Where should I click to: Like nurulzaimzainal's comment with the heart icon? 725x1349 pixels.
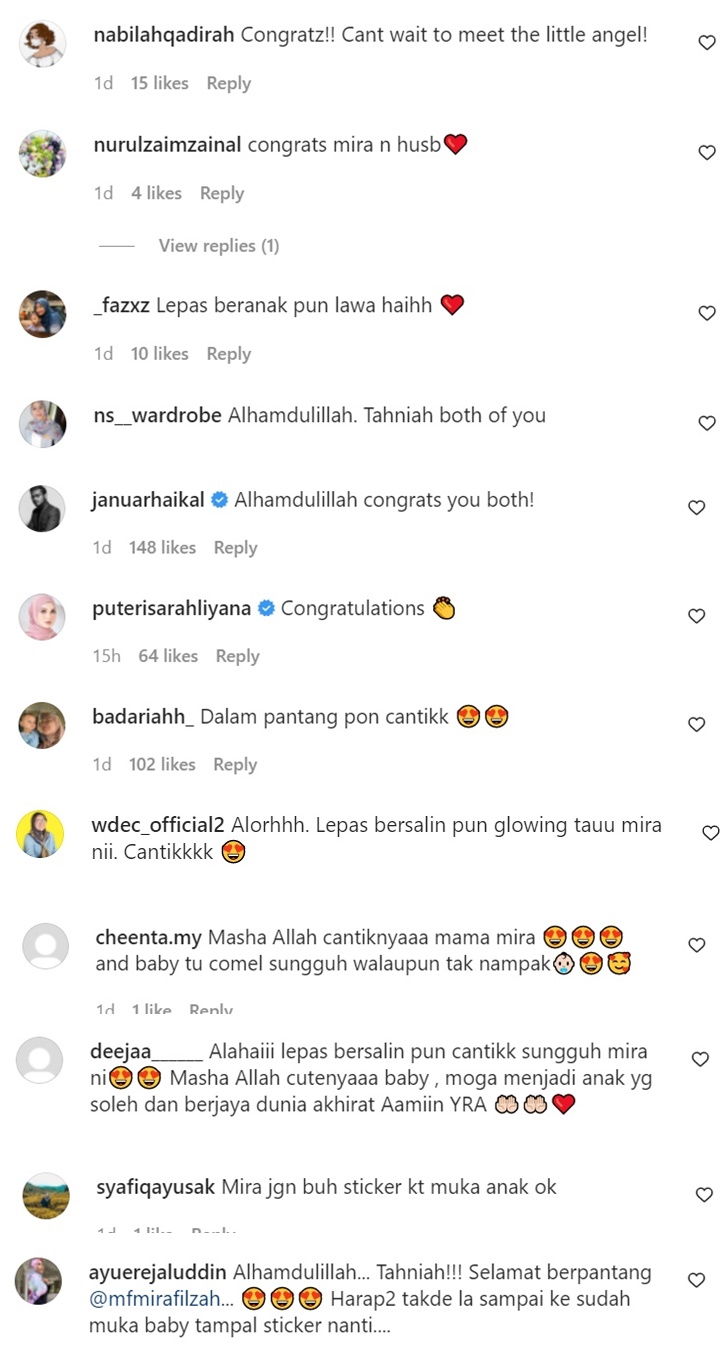(706, 153)
